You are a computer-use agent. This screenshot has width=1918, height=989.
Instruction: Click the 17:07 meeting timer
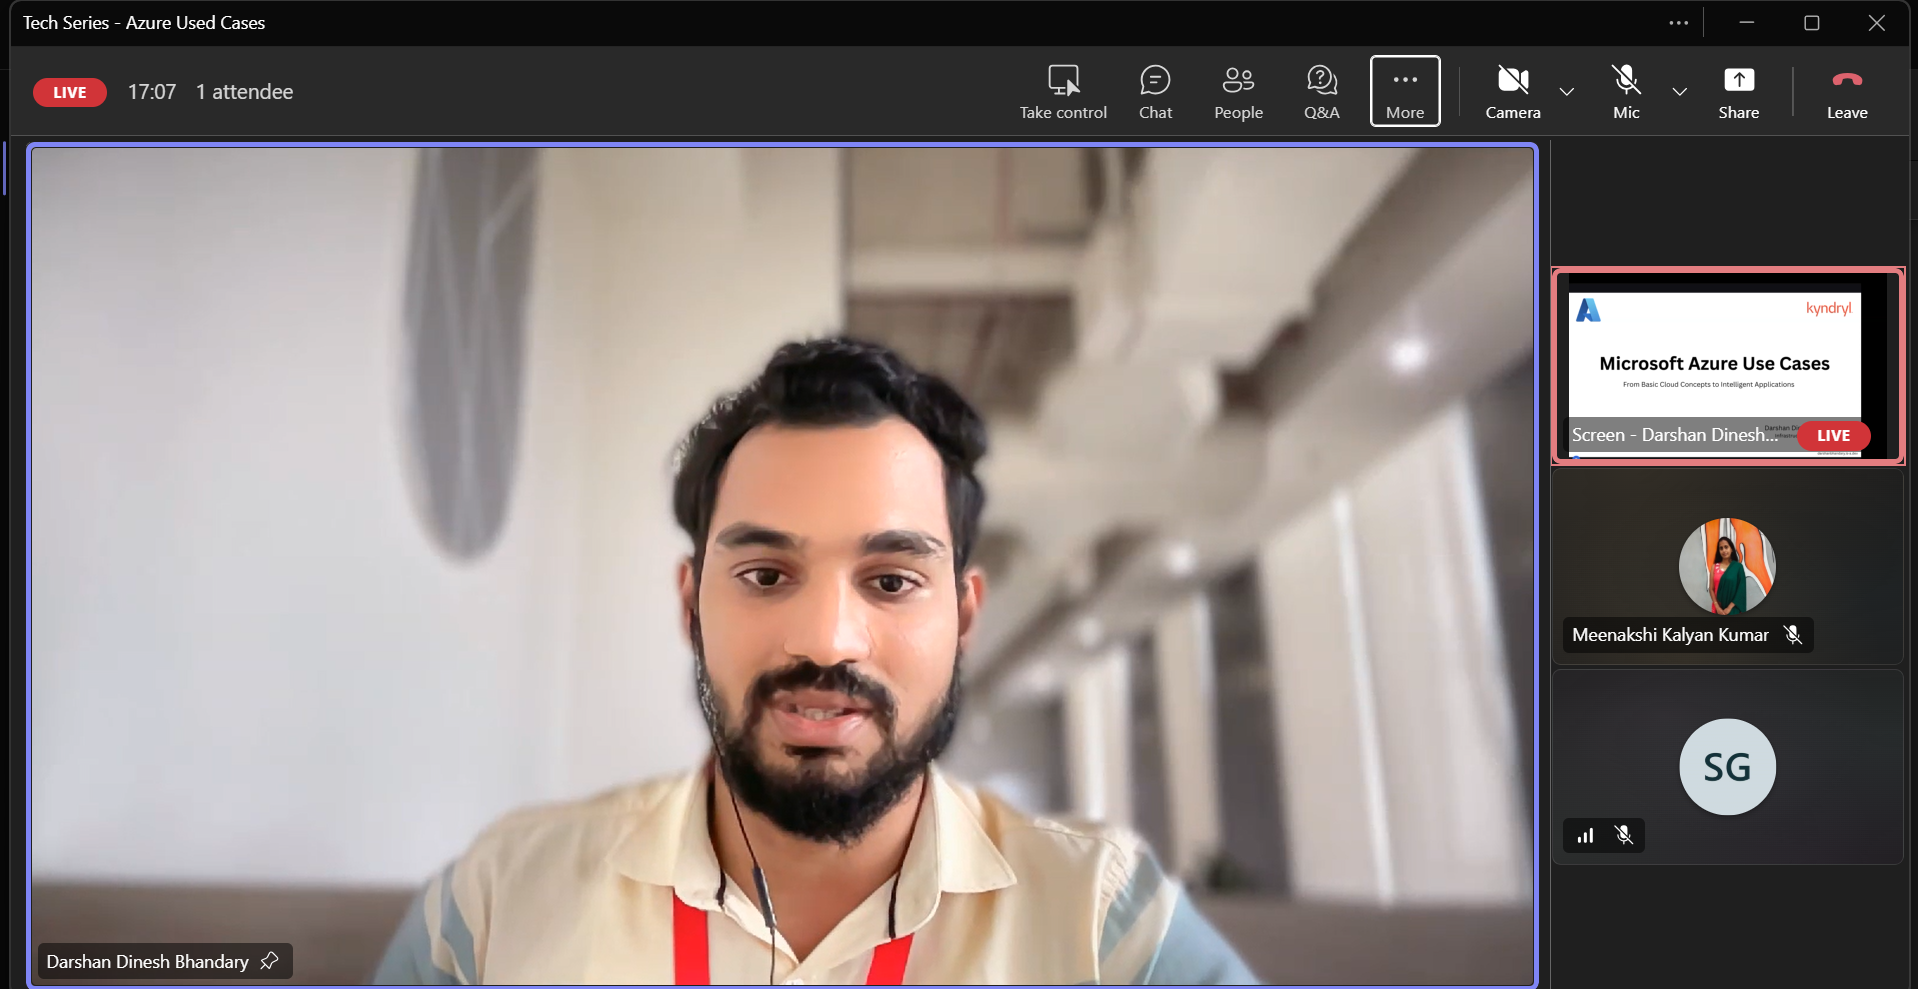tap(152, 92)
